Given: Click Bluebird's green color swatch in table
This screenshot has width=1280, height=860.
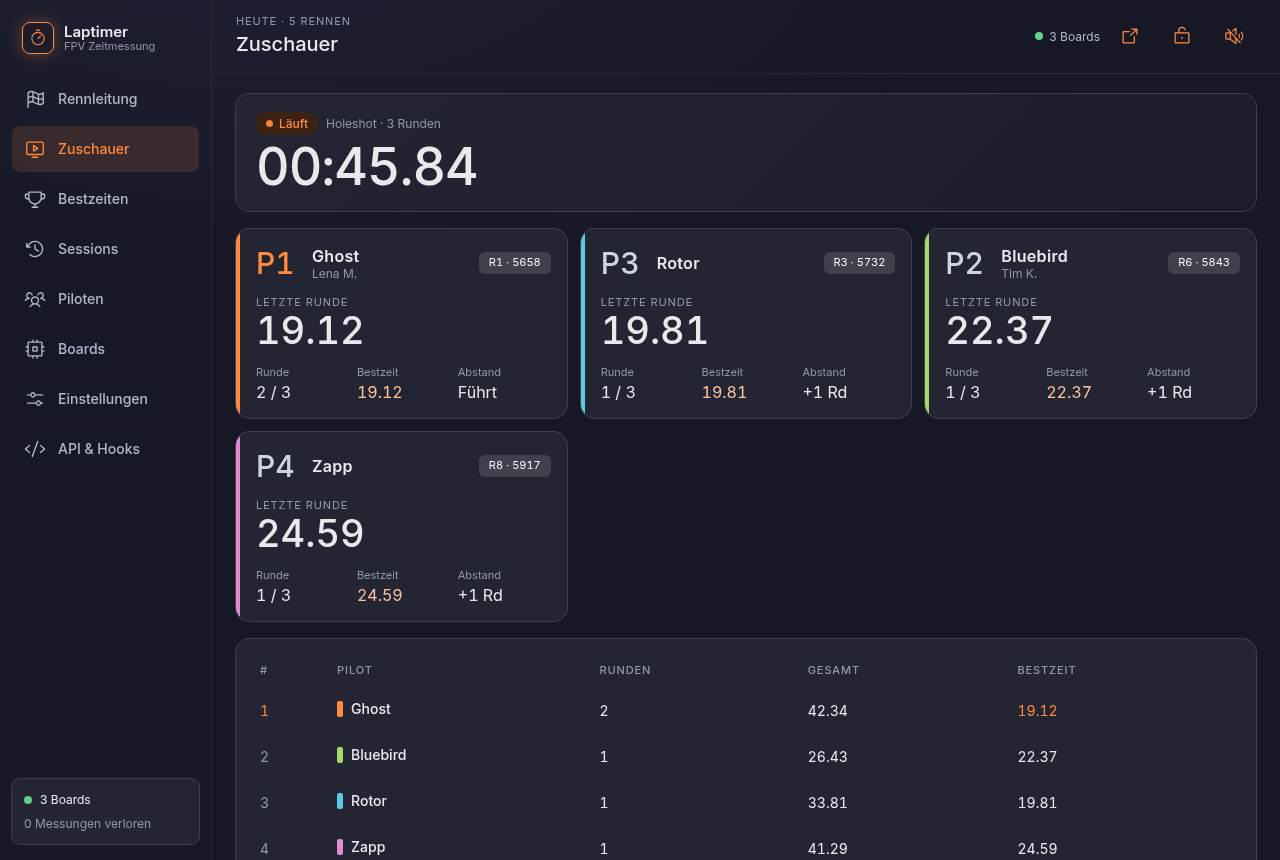Looking at the screenshot, I should [x=340, y=755].
